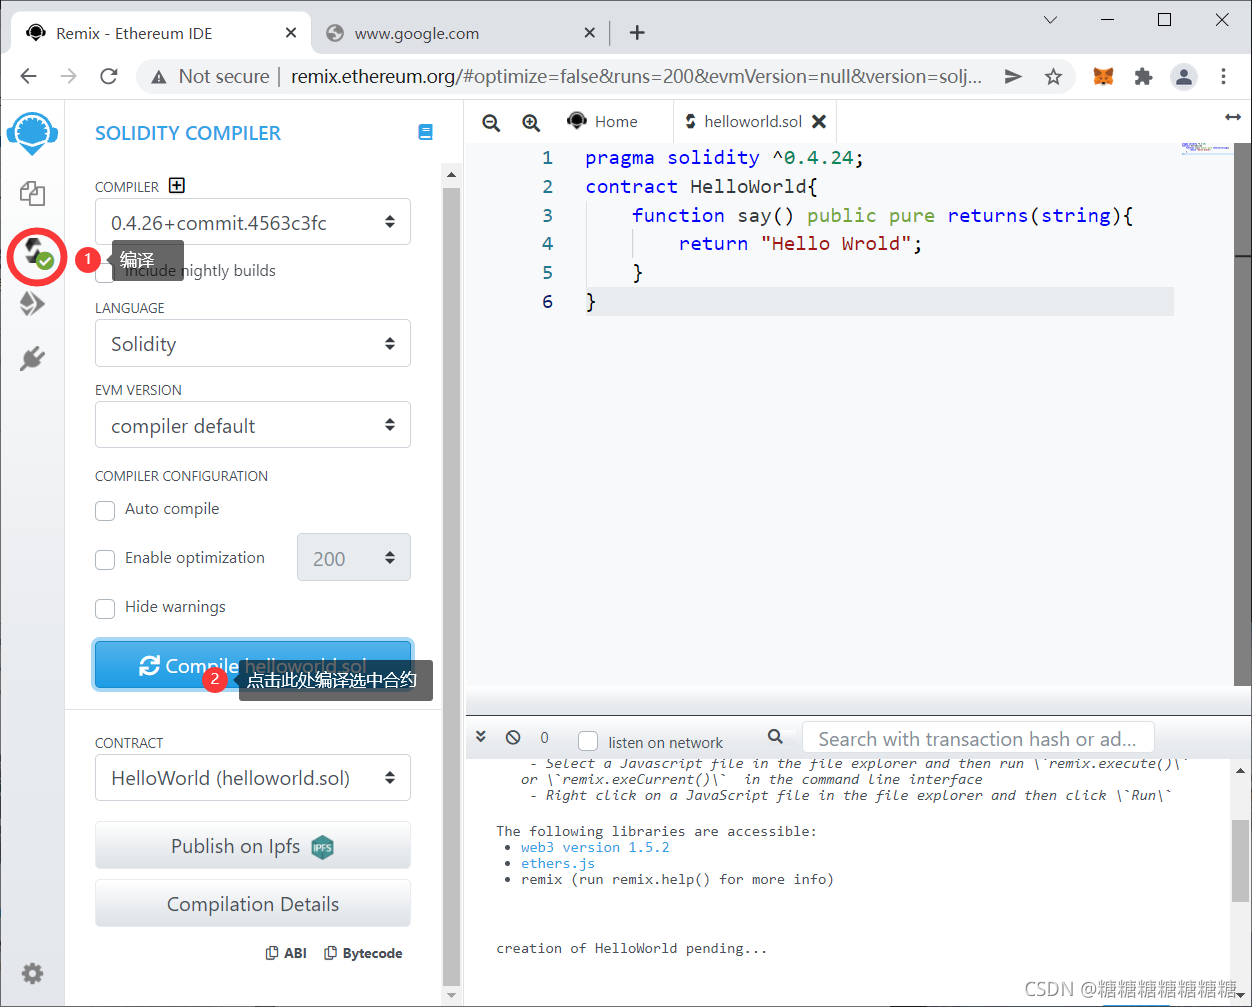The height and width of the screenshot is (1007, 1252).
Task: Open the Chrome three-dot menu
Action: [x=1224, y=76]
